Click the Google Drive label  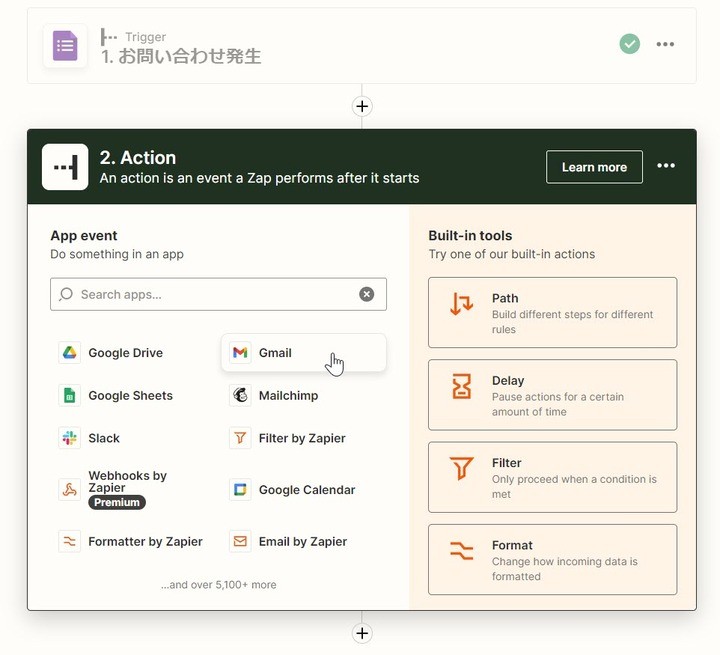[x=125, y=353]
